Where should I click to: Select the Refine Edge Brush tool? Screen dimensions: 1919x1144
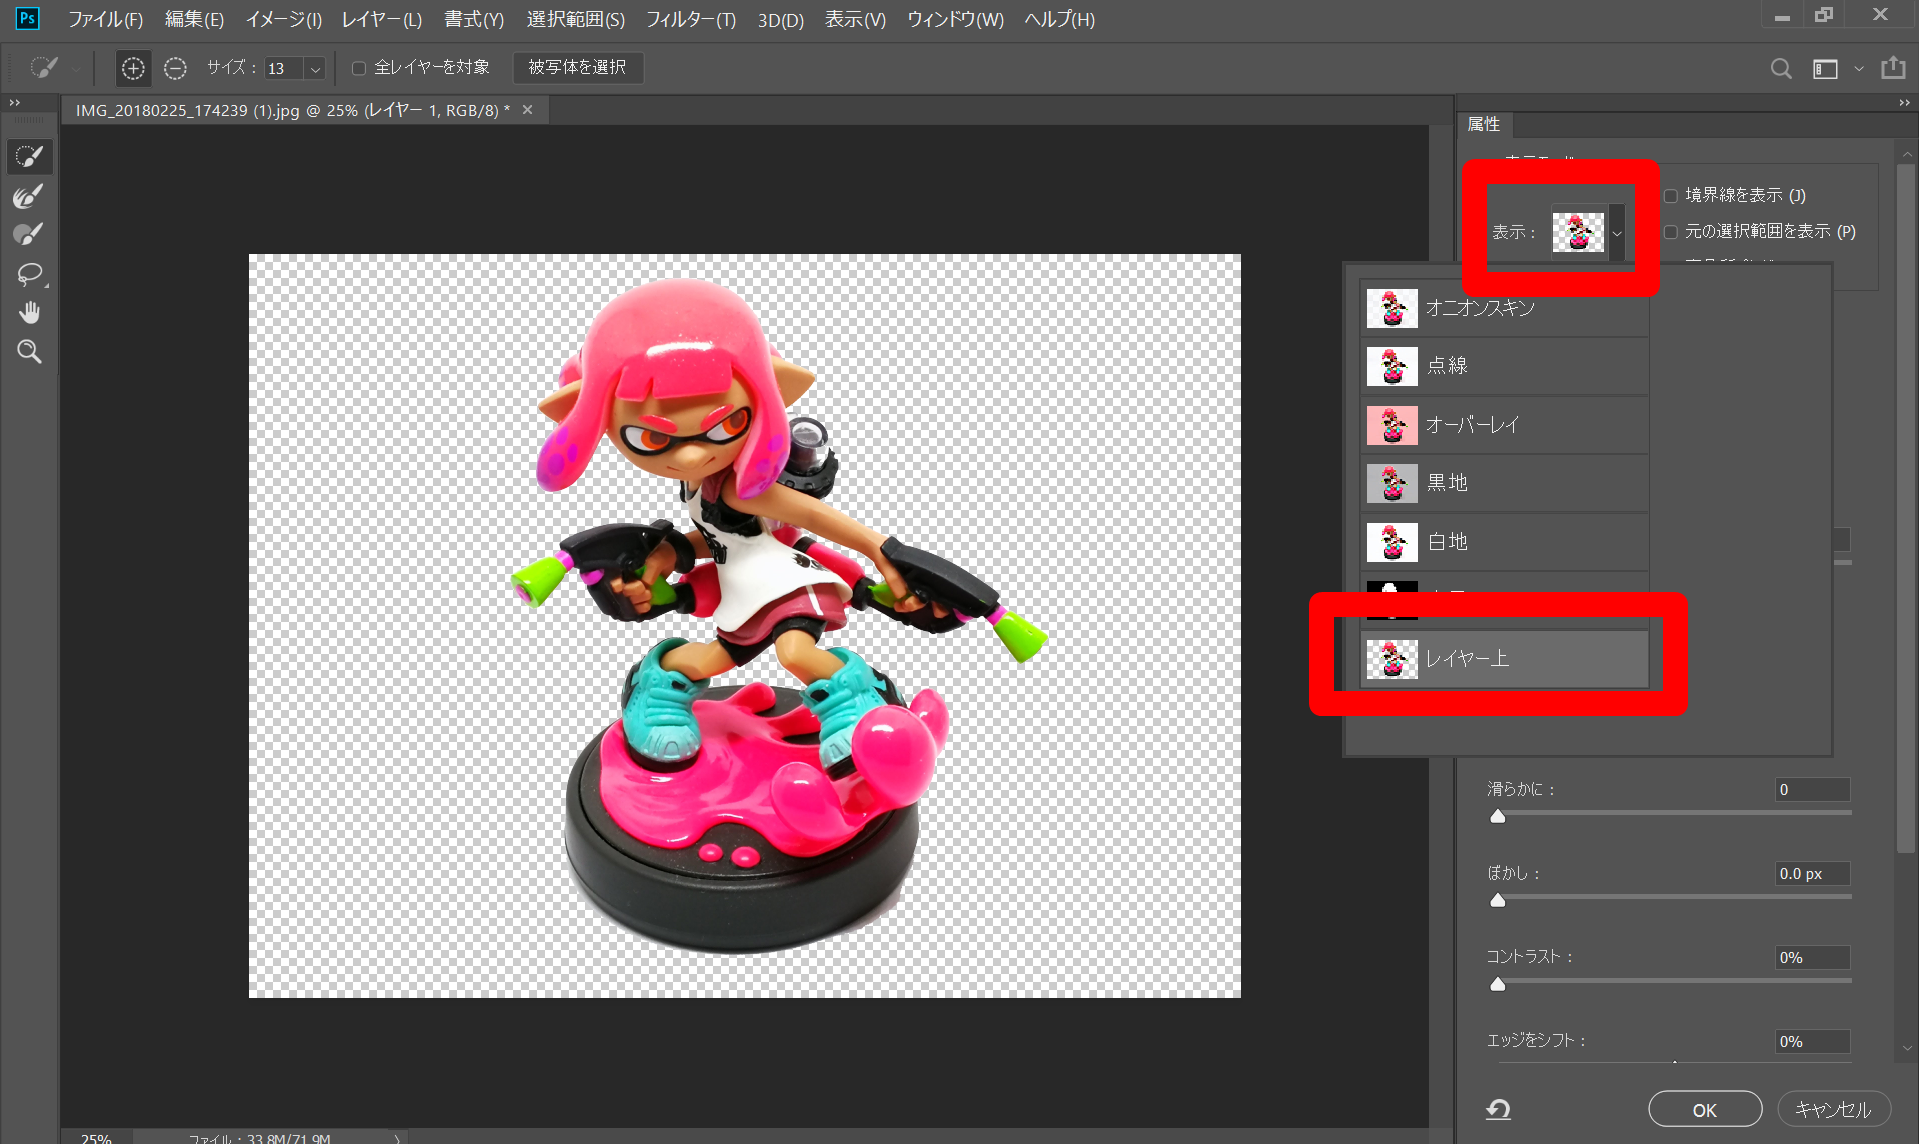(x=29, y=196)
